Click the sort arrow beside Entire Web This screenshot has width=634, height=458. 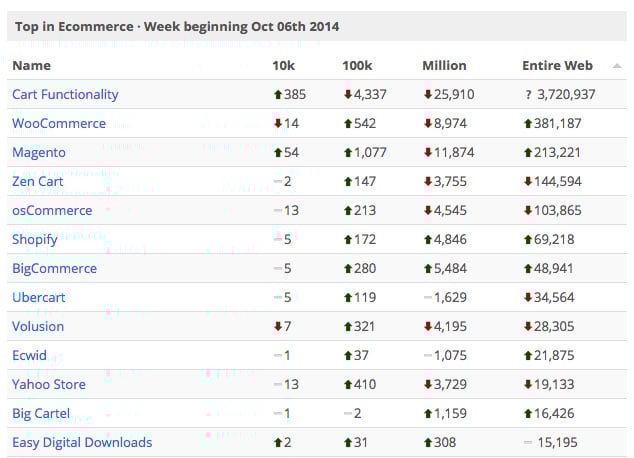coord(617,66)
